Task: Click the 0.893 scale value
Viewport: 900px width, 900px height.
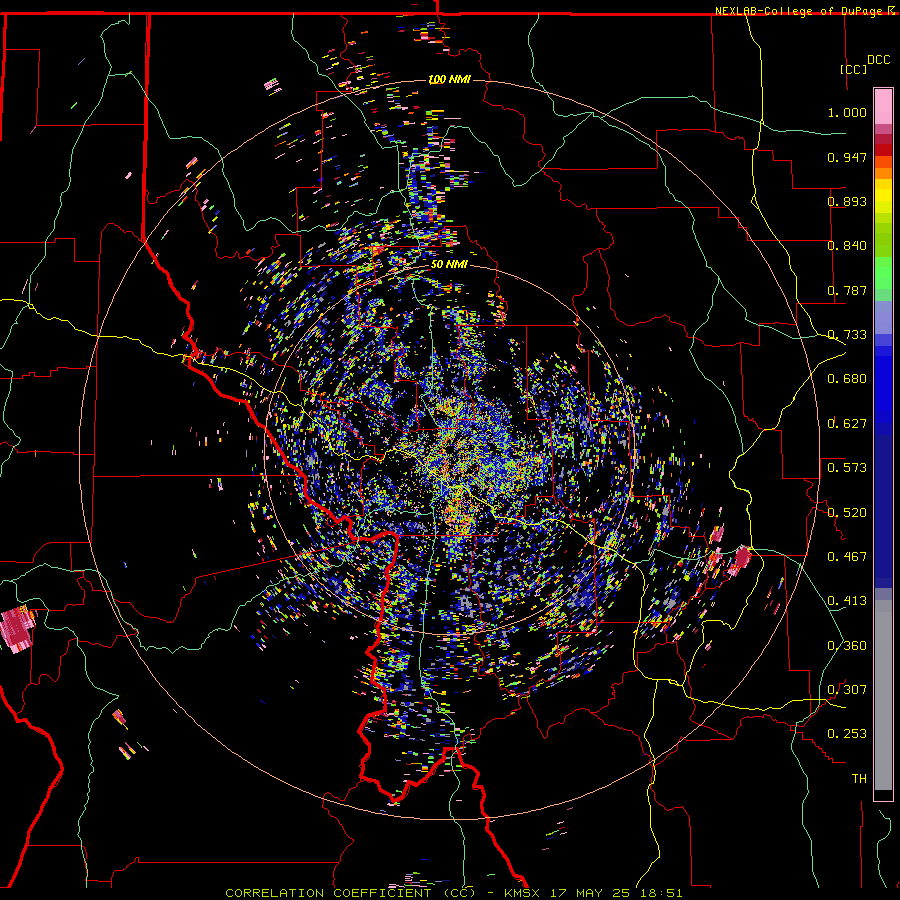Action: click(x=847, y=201)
